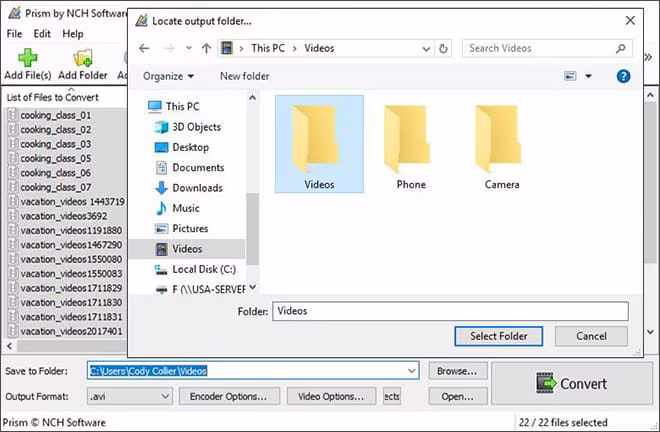Screen dimensions: 660x432
Task: Open the Help menu
Action: (73, 34)
